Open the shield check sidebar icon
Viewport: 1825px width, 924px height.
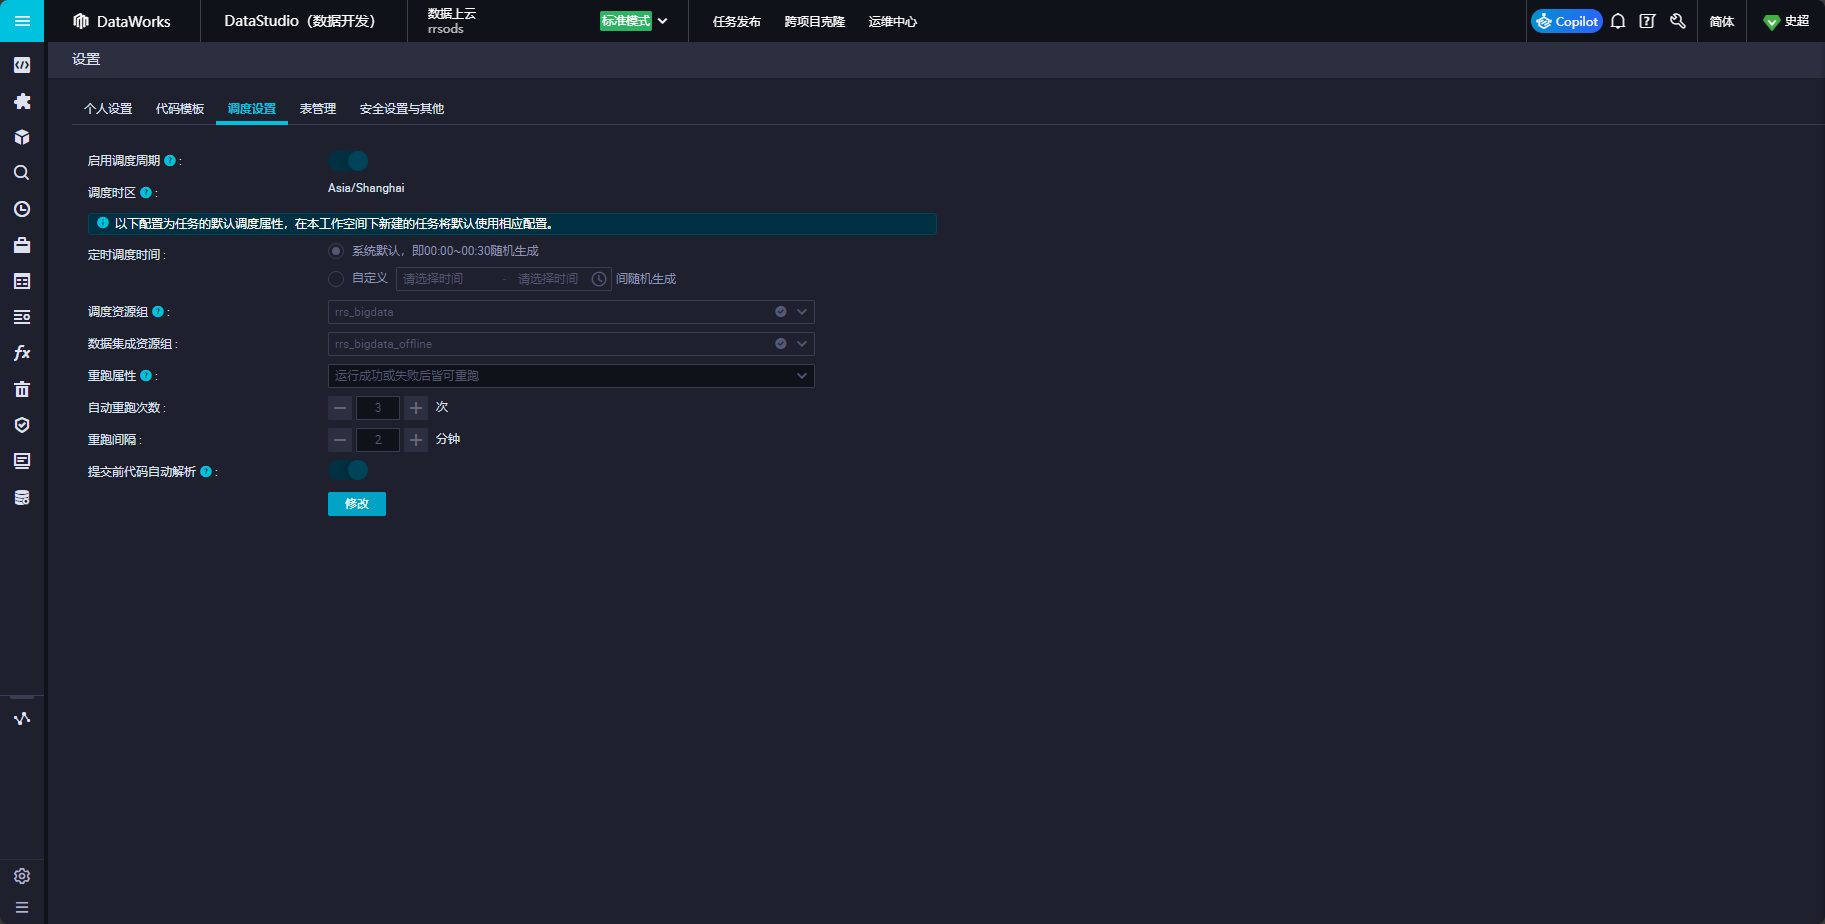22,425
